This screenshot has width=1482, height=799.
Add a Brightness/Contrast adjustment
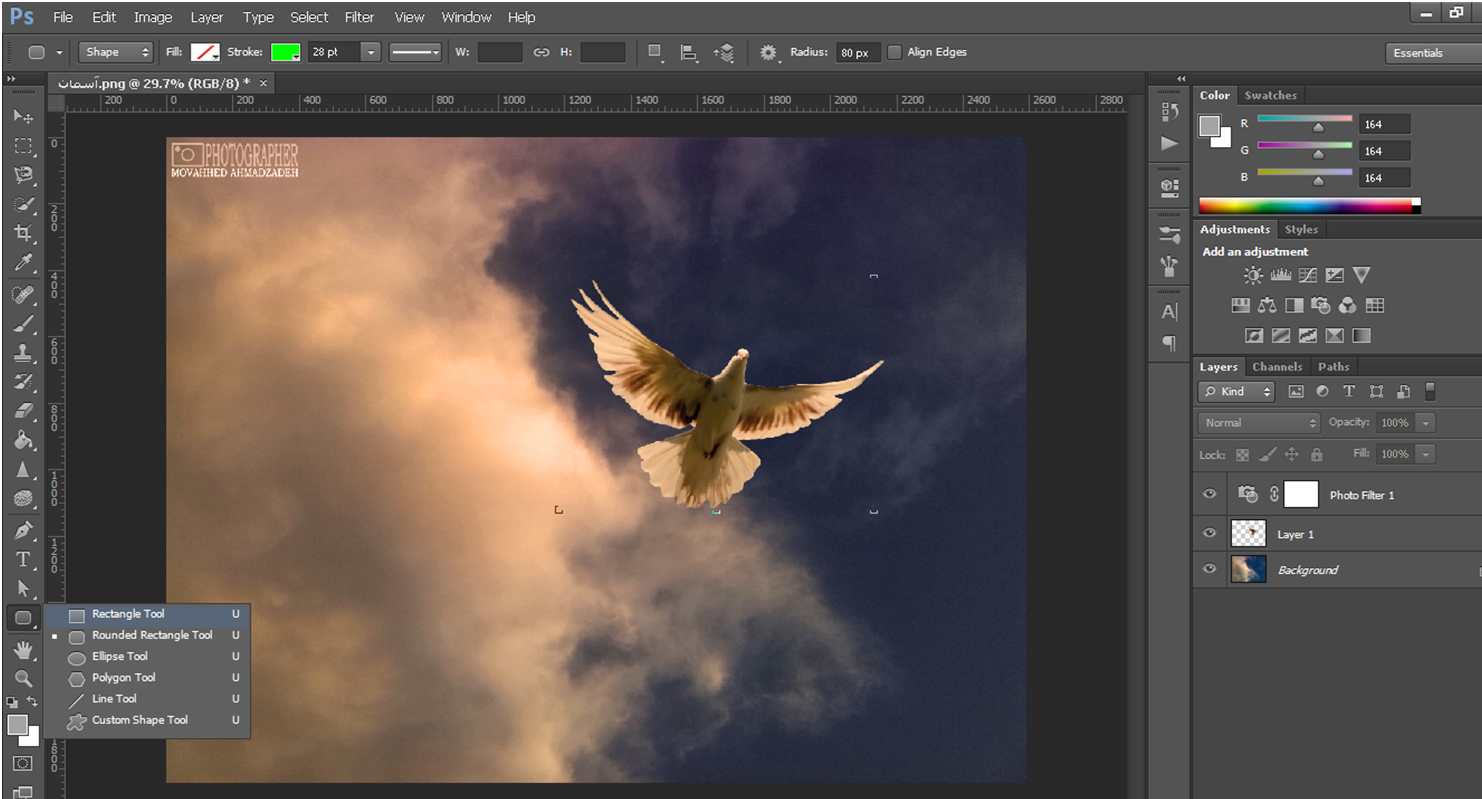[1253, 275]
